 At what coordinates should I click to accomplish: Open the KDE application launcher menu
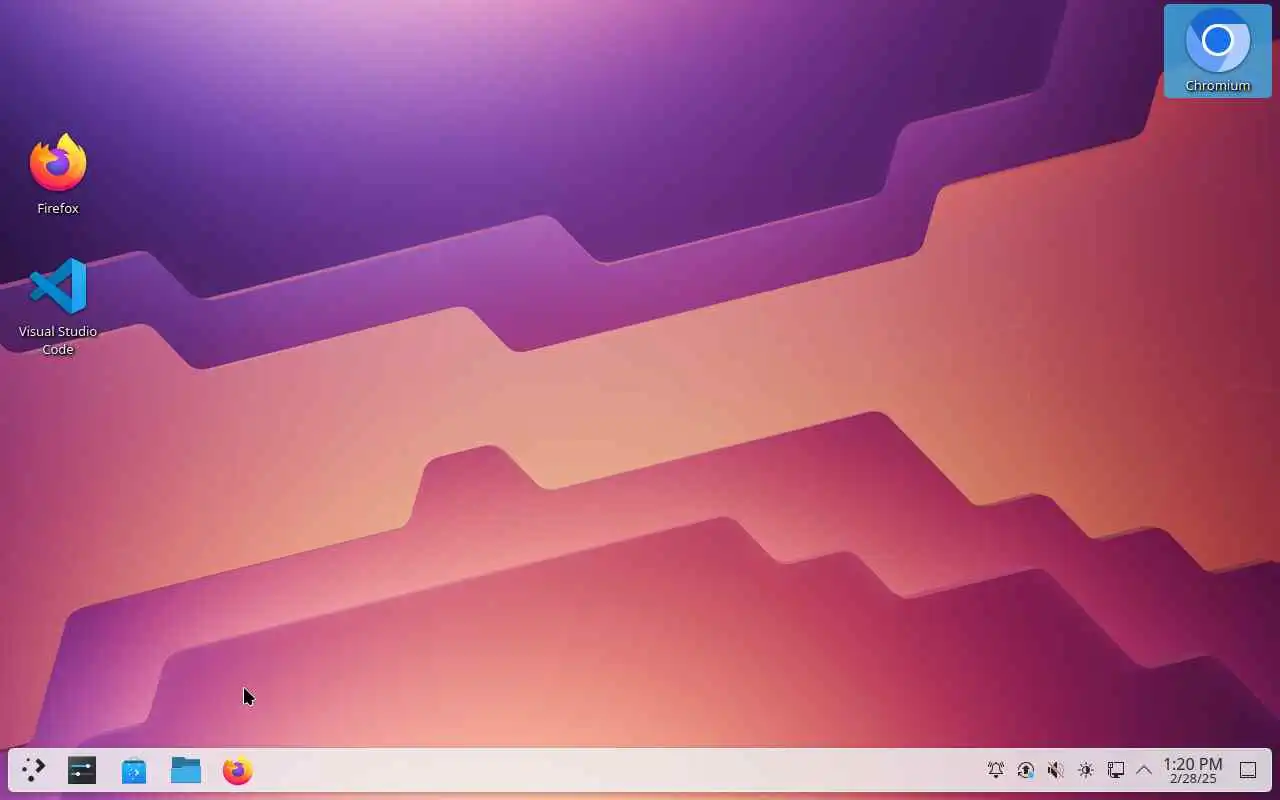tap(33, 770)
